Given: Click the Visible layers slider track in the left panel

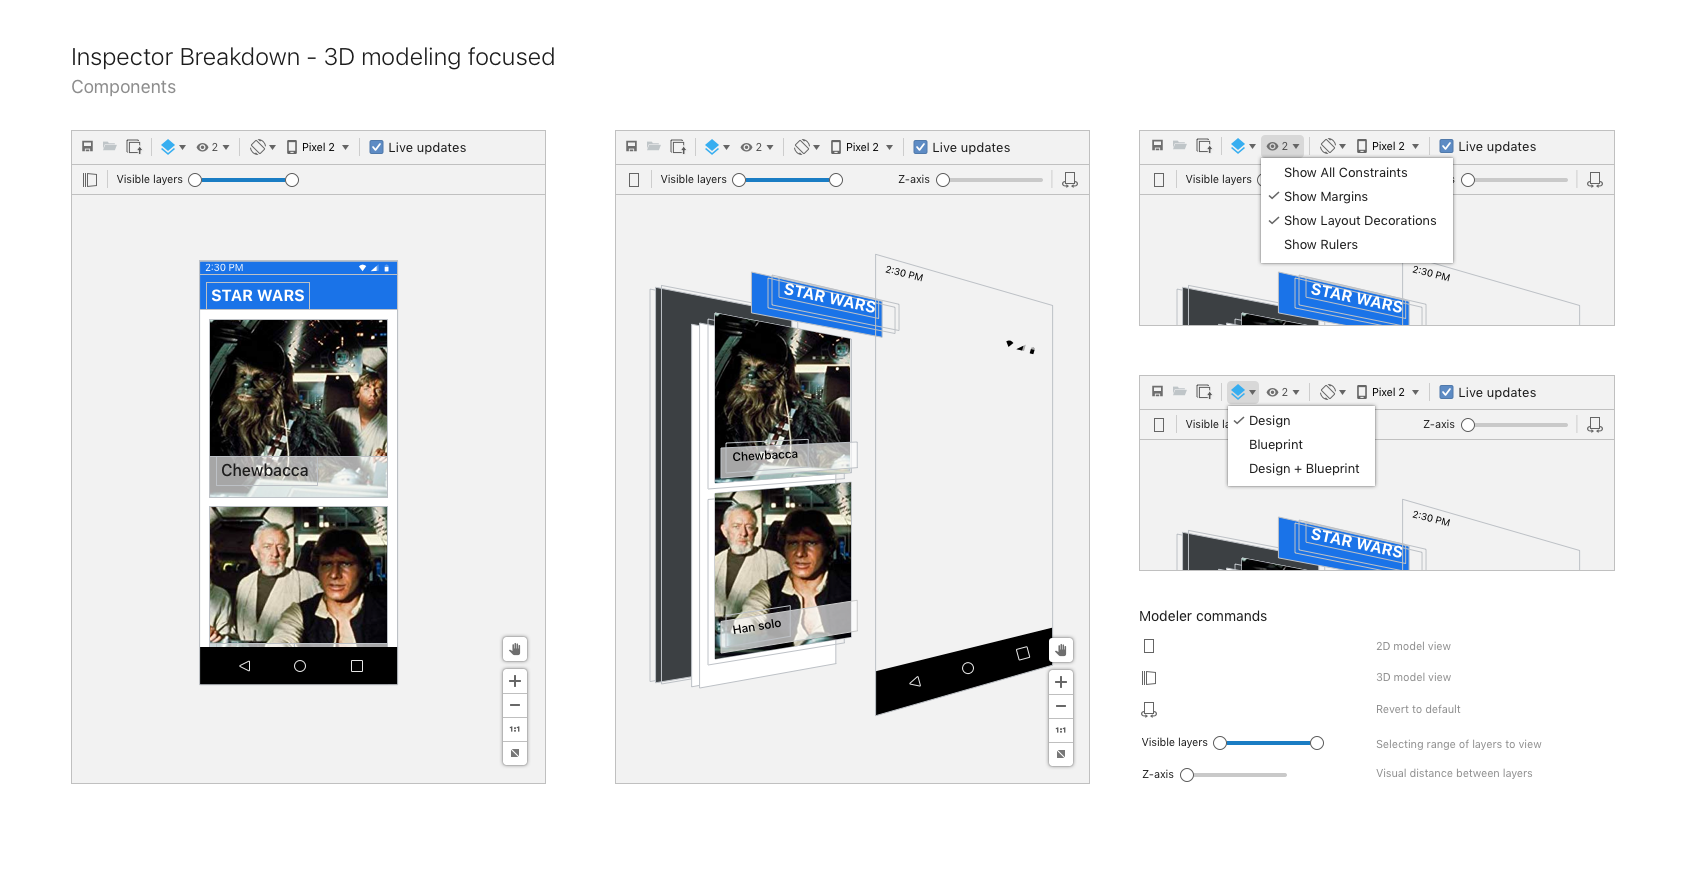Looking at the screenshot, I should pos(243,180).
